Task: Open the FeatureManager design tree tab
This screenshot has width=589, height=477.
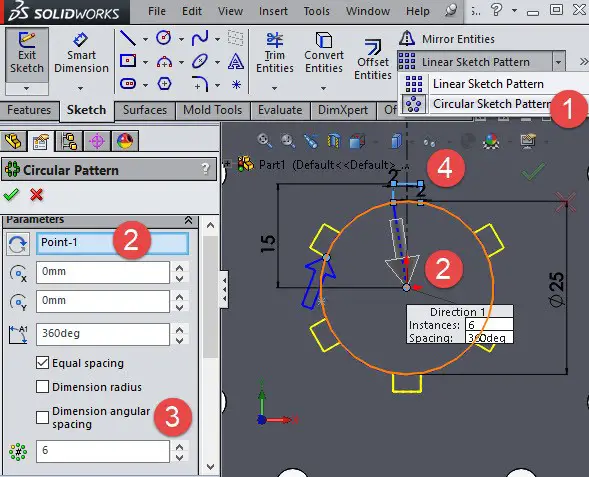Action: (x=13, y=141)
